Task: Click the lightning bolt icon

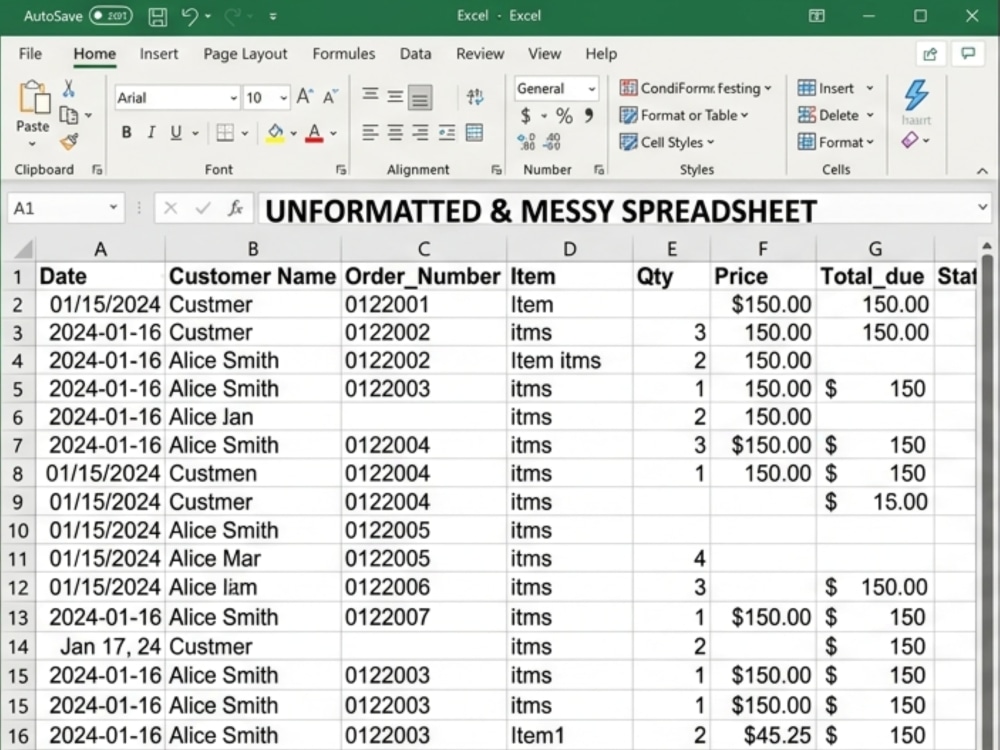Action: click(916, 94)
